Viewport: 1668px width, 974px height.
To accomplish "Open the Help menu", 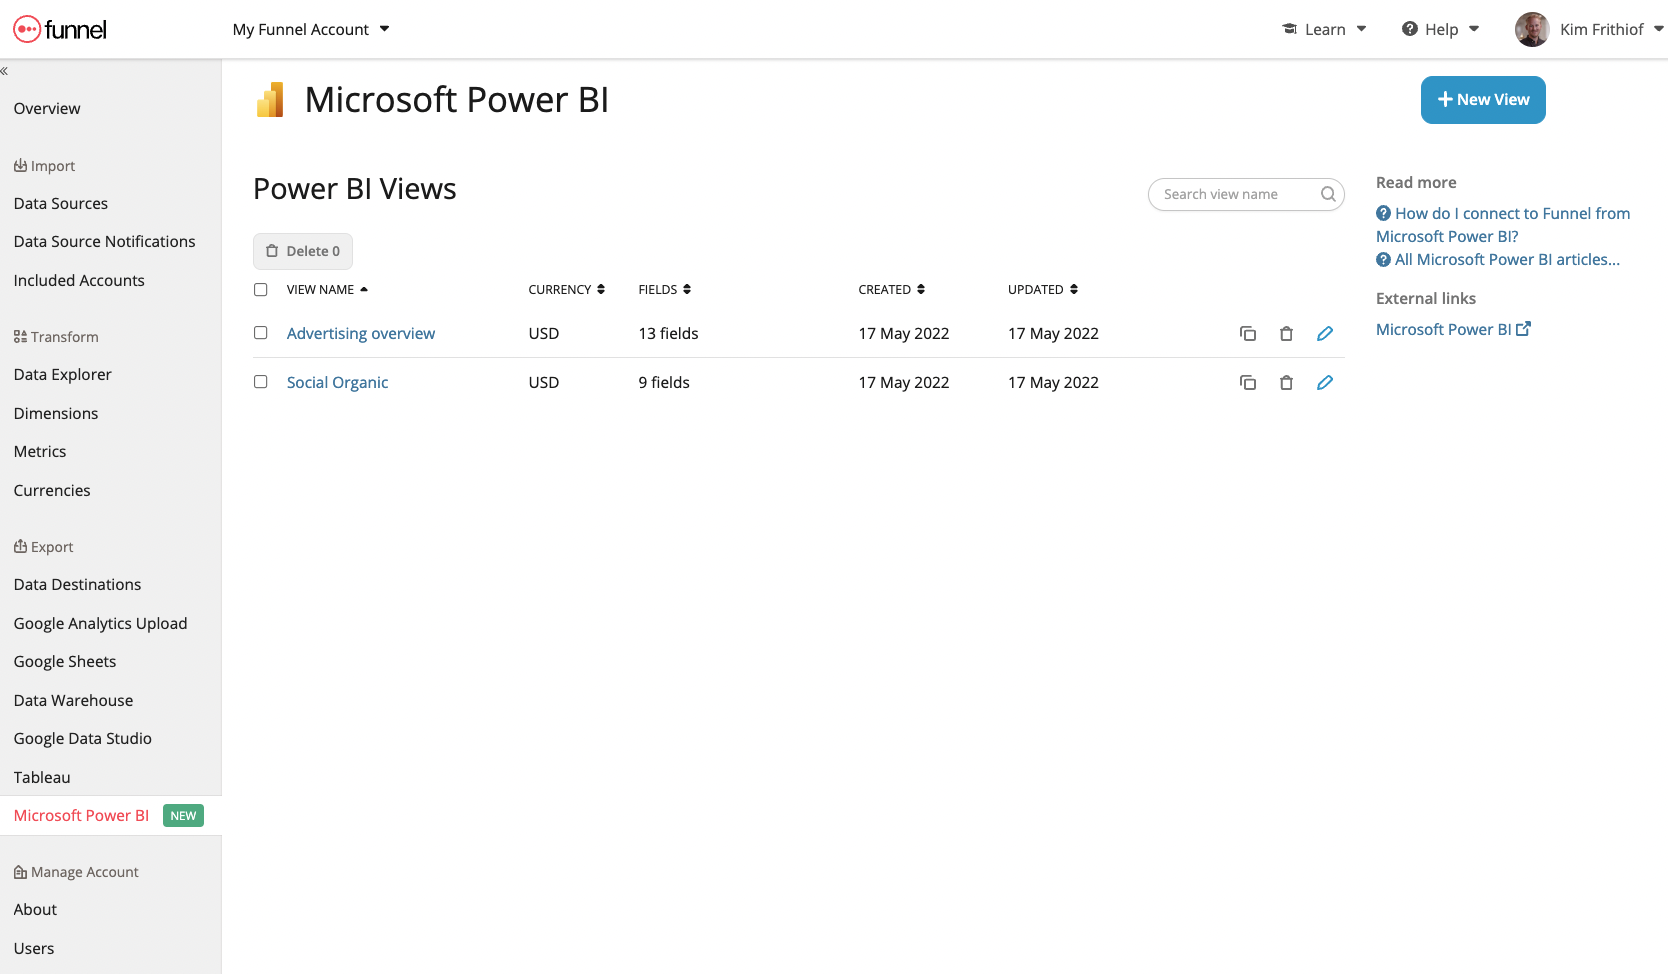I will [x=1440, y=29].
